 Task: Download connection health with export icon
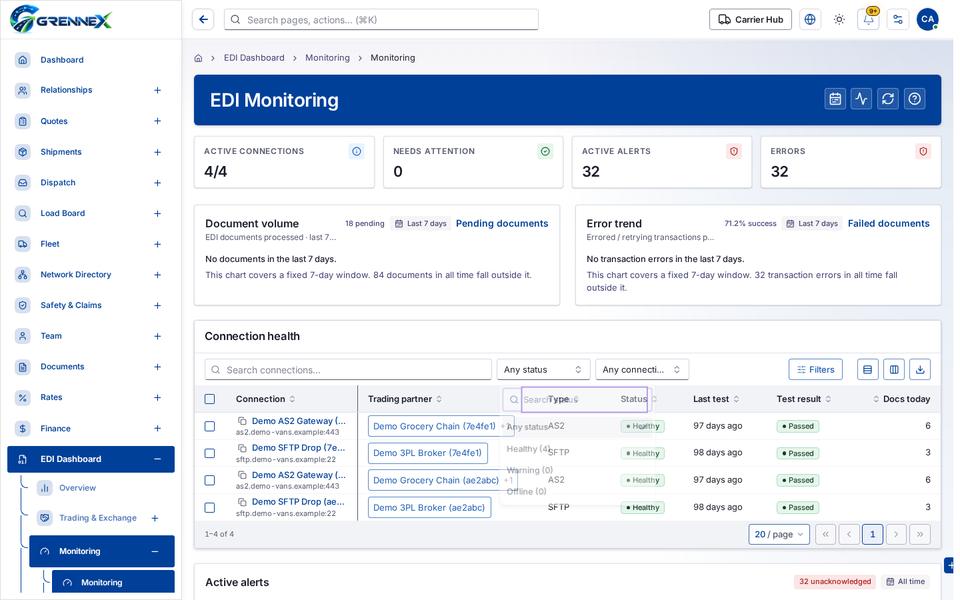pyautogui.click(x=920, y=370)
